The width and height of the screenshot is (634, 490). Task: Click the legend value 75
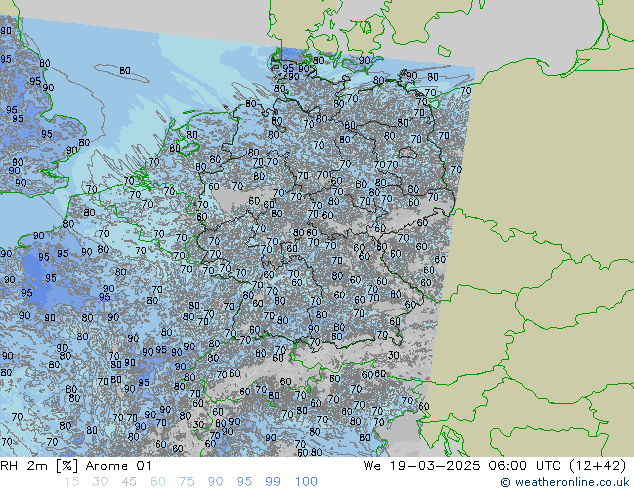(x=186, y=482)
